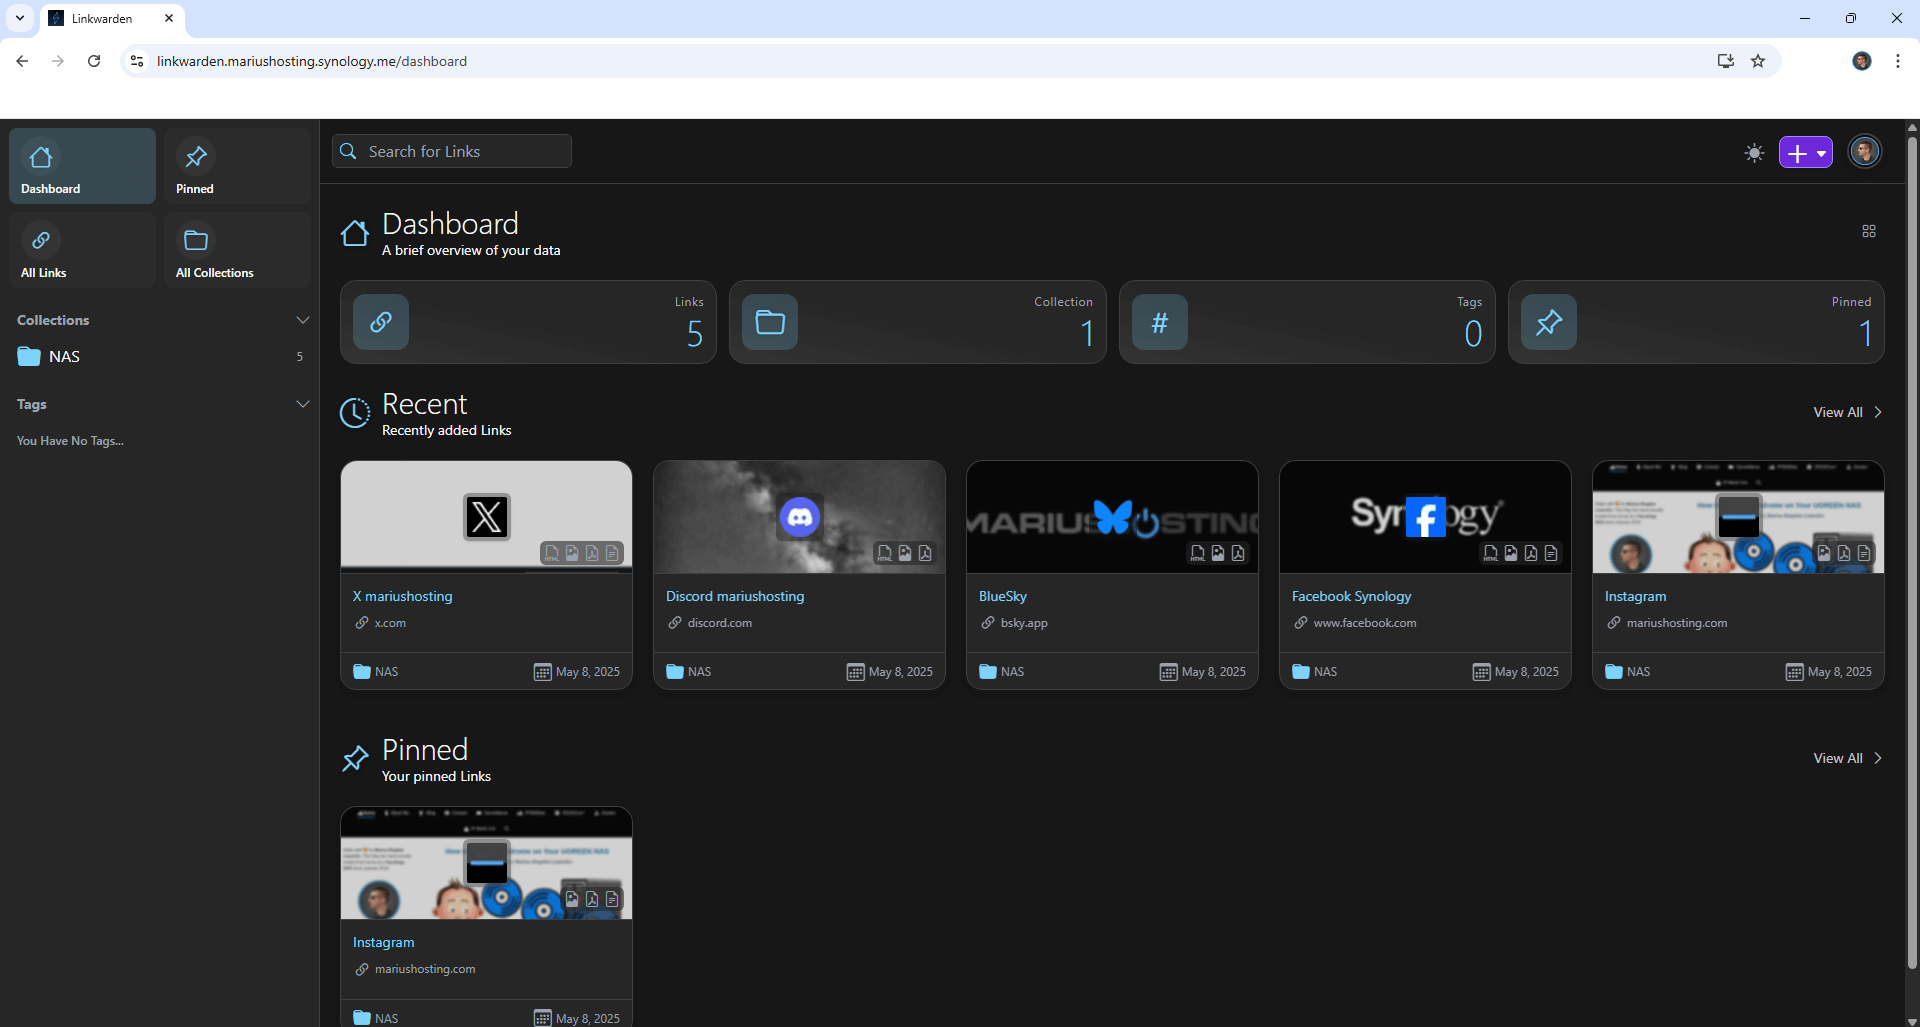Toggle light/dark theme with sun icon
The height and width of the screenshot is (1027, 1920).
[1754, 153]
